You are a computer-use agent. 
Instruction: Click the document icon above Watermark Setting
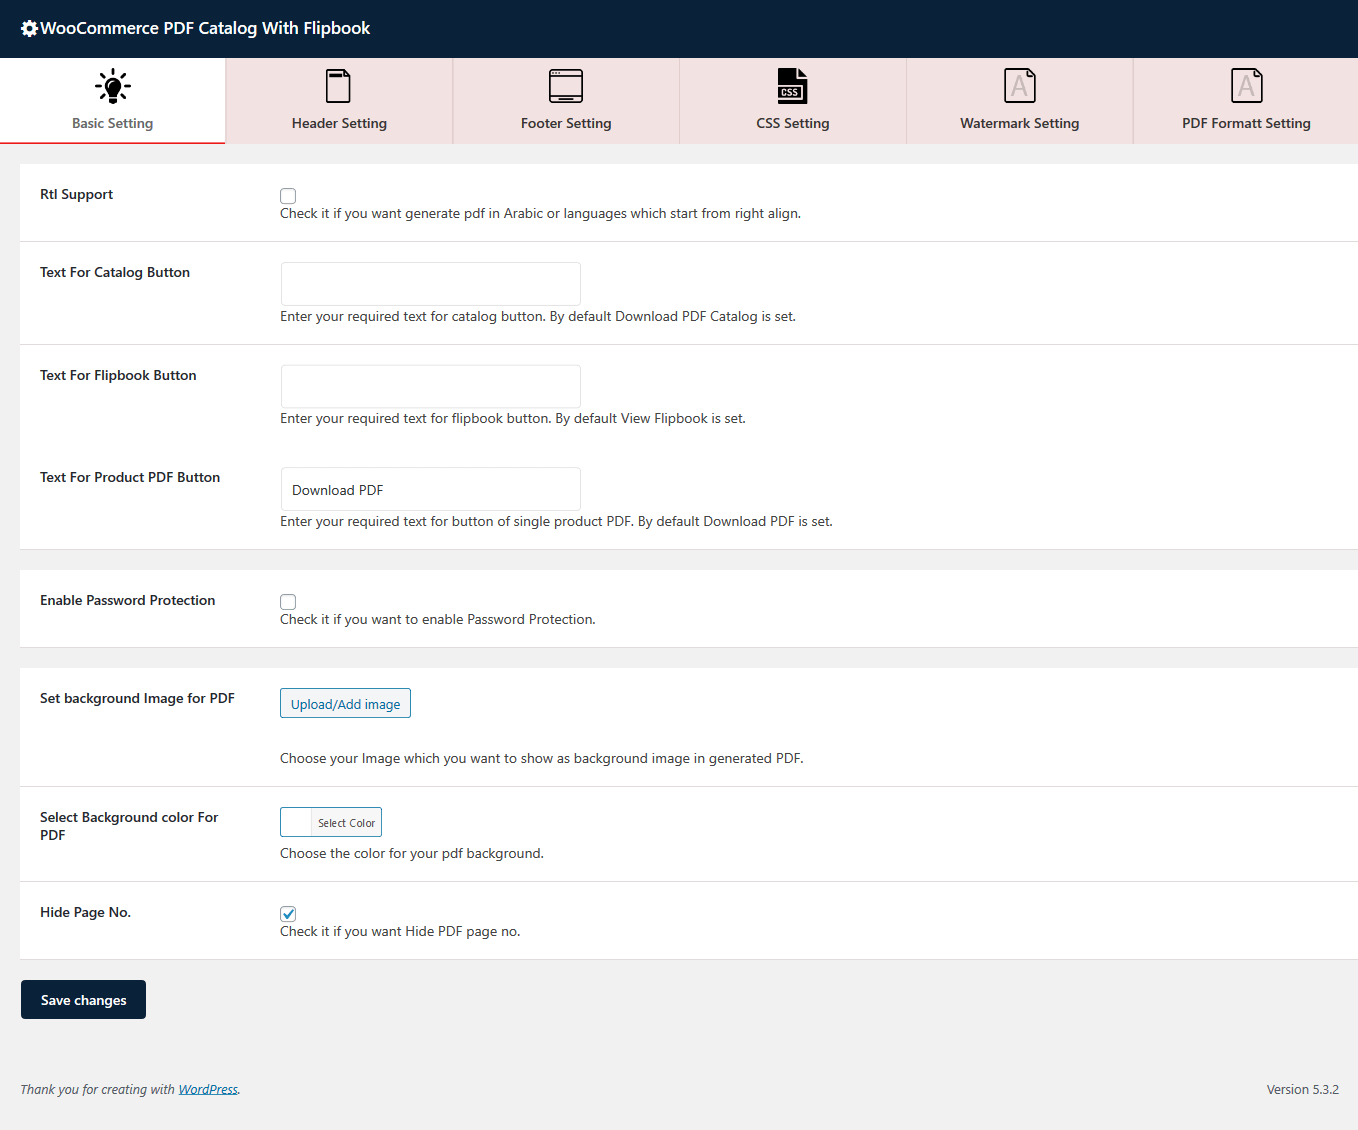pyautogui.click(x=1020, y=86)
